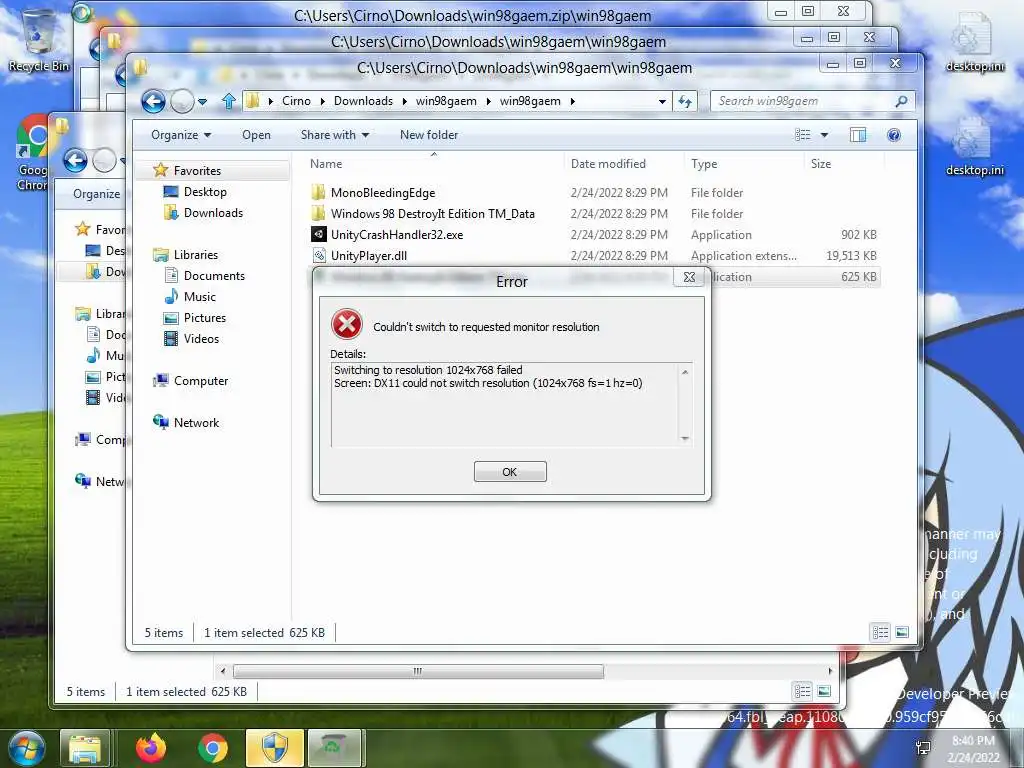The image size is (1024, 768).
Task: Click the Back arrow in front Explorer window
Action: coord(153,101)
